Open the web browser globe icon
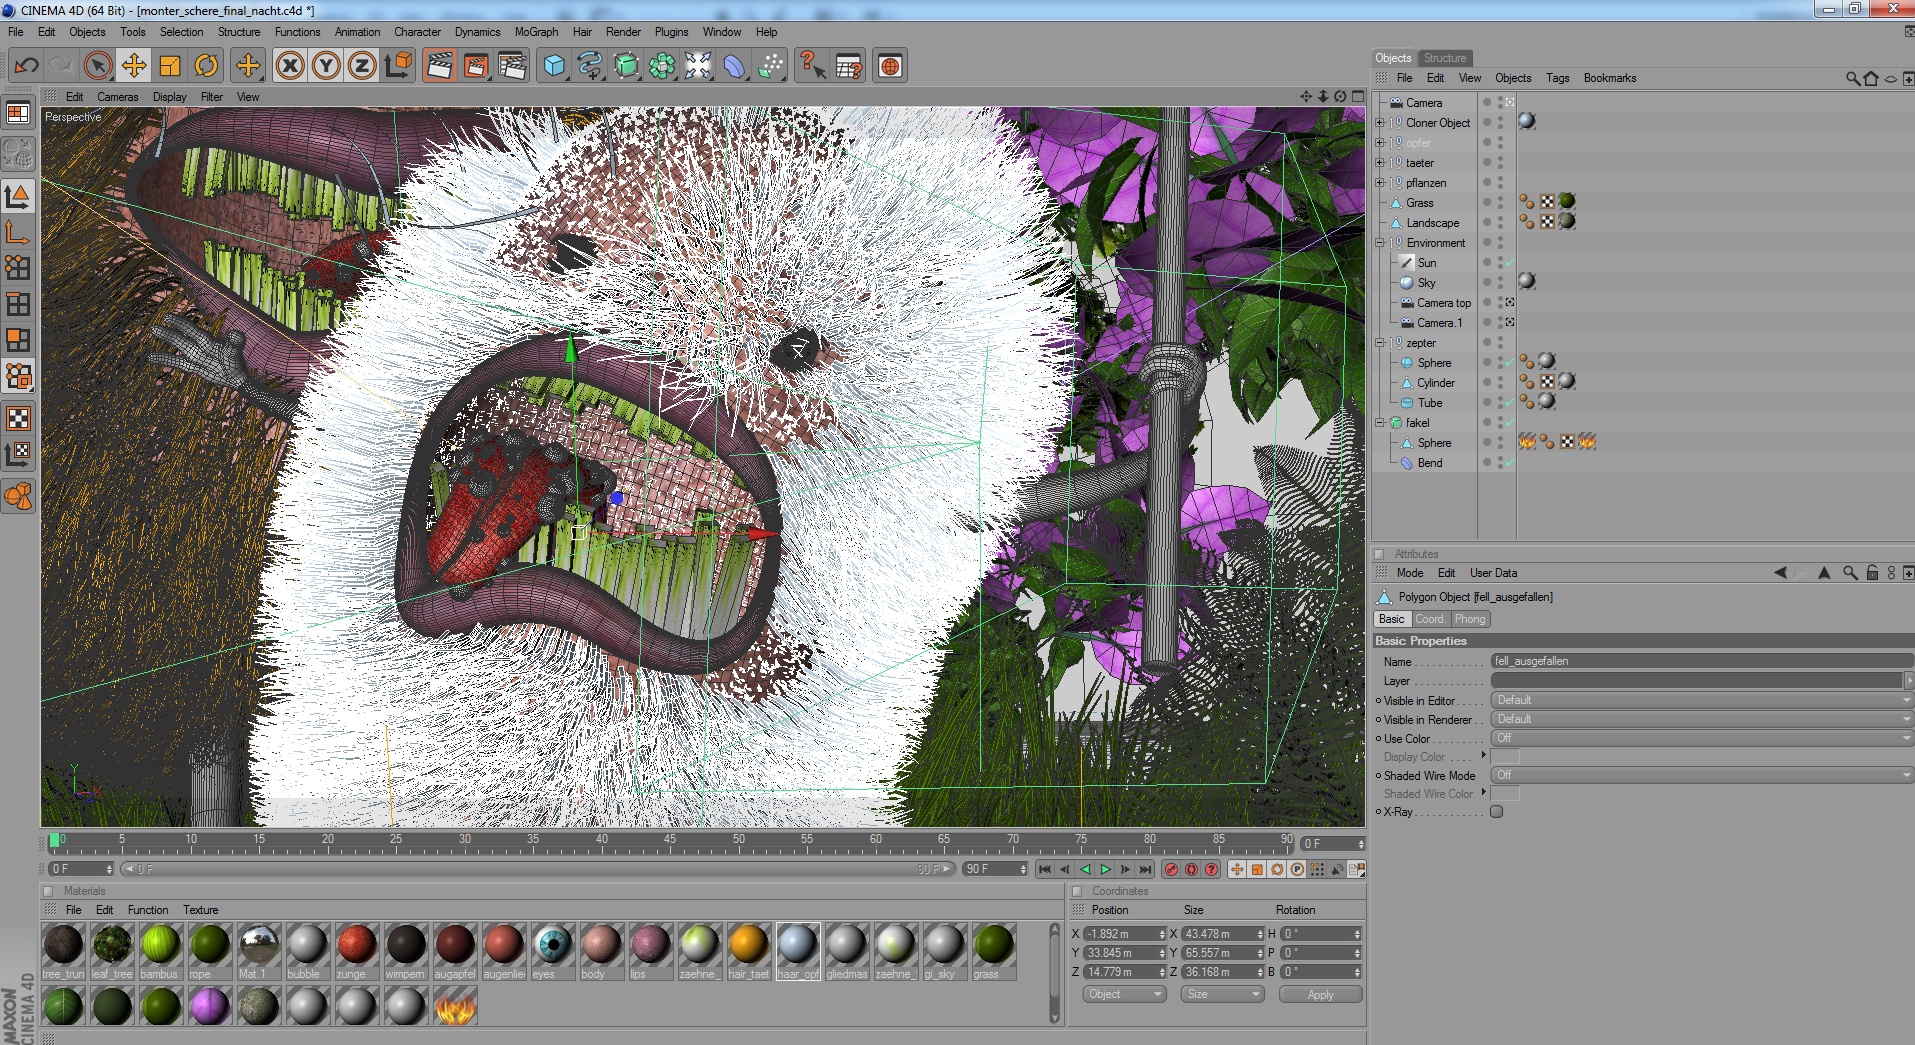 pos(890,66)
